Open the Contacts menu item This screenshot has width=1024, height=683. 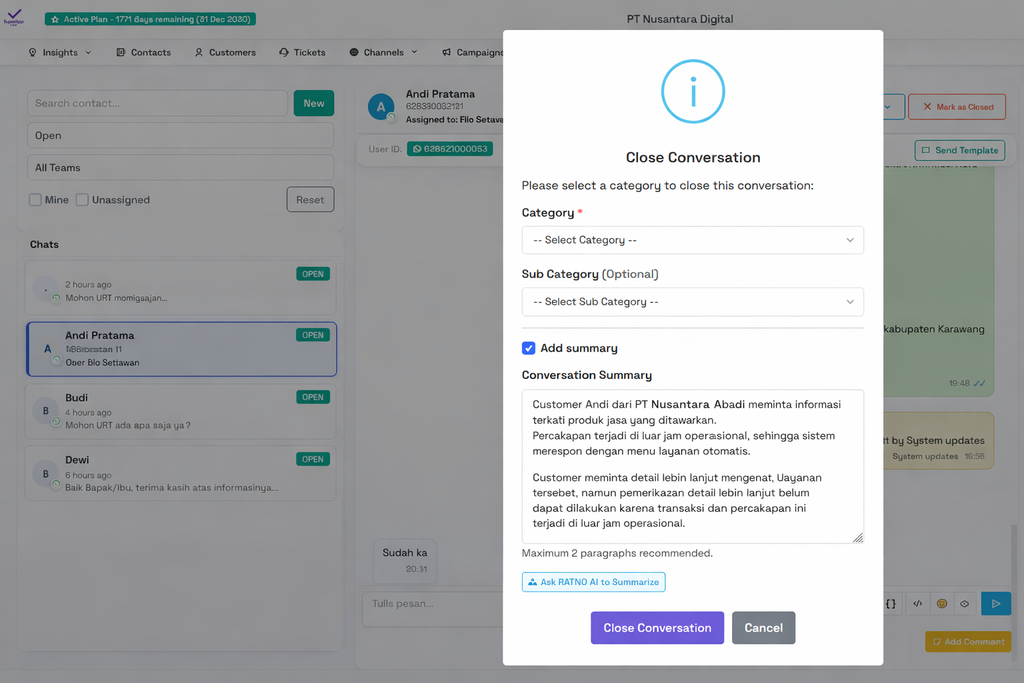(143, 52)
